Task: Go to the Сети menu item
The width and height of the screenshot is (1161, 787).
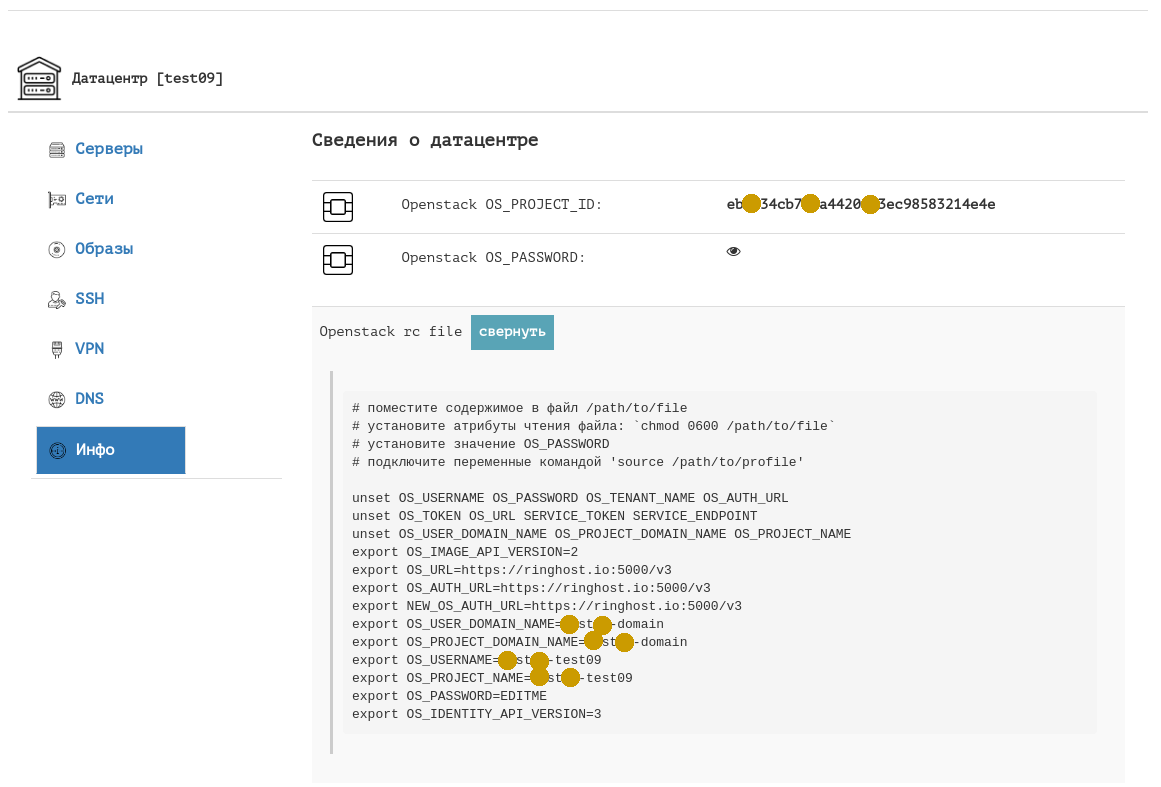Action: click(x=94, y=199)
